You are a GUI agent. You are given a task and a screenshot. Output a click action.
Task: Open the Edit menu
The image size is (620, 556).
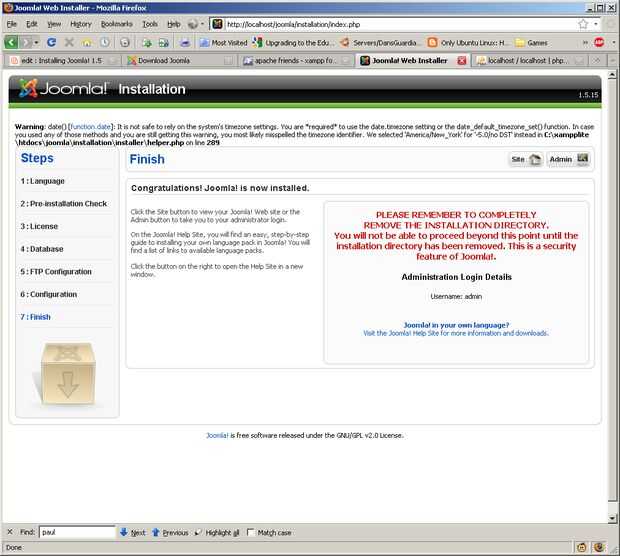(x=32, y=24)
